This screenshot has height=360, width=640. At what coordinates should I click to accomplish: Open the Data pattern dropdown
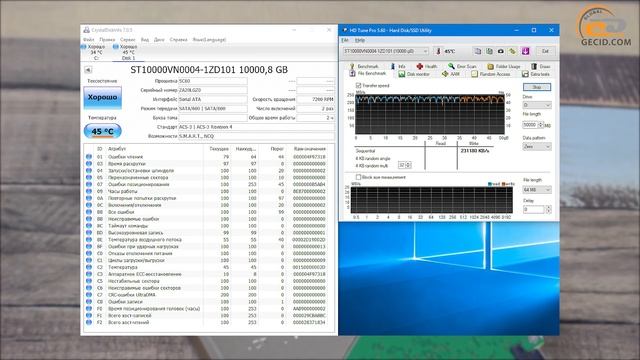pyautogui.click(x=537, y=147)
